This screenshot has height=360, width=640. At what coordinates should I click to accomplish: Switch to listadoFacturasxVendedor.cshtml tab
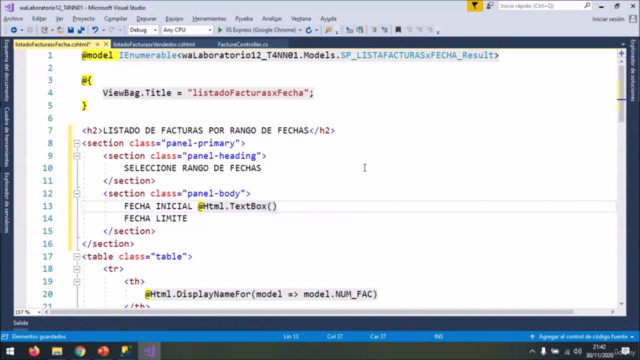[154, 44]
